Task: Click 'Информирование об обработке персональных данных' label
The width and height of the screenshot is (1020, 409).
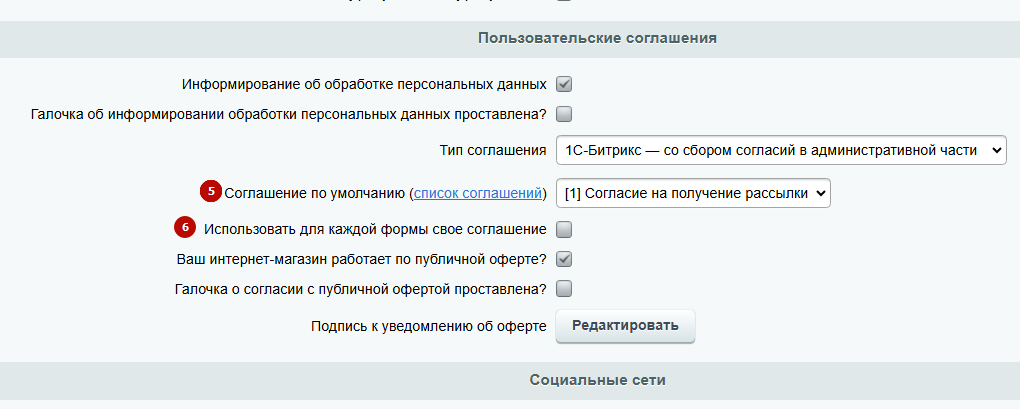Action: (x=364, y=85)
